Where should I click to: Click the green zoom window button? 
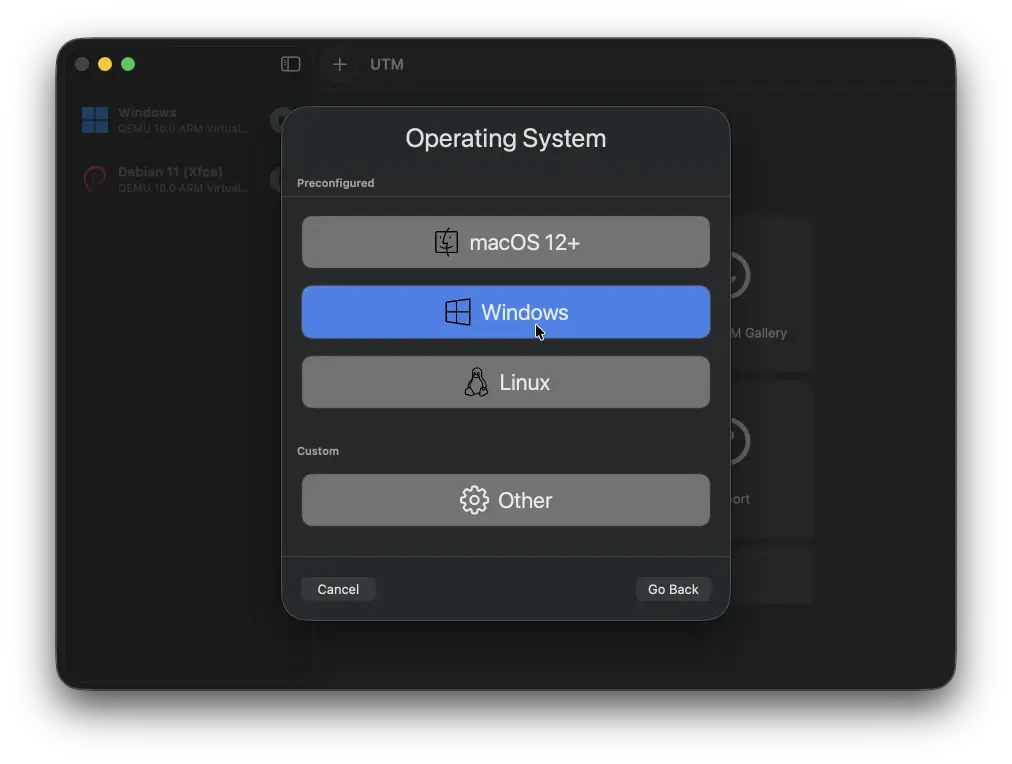(128, 64)
